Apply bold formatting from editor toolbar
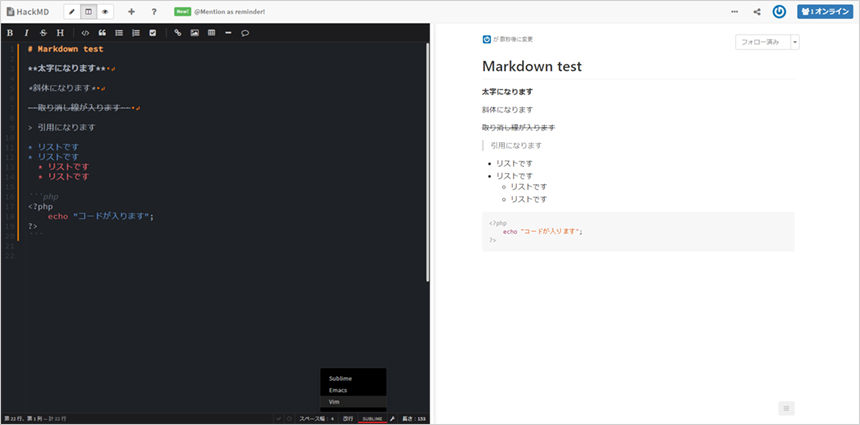The image size is (860, 425). [x=10, y=33]
